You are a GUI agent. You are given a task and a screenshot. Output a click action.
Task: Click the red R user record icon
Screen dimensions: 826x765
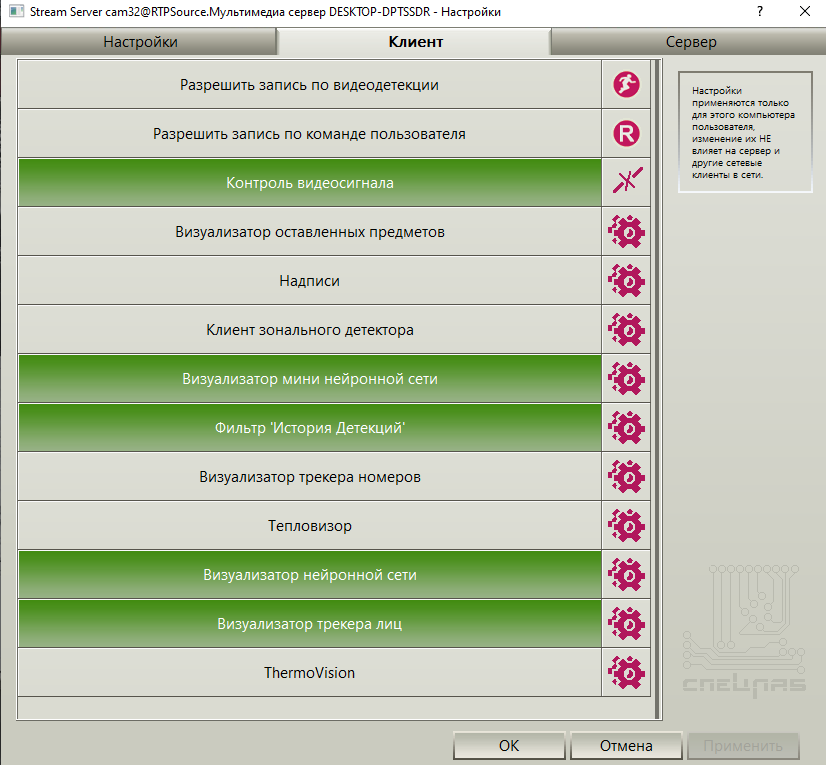[626, 133]
